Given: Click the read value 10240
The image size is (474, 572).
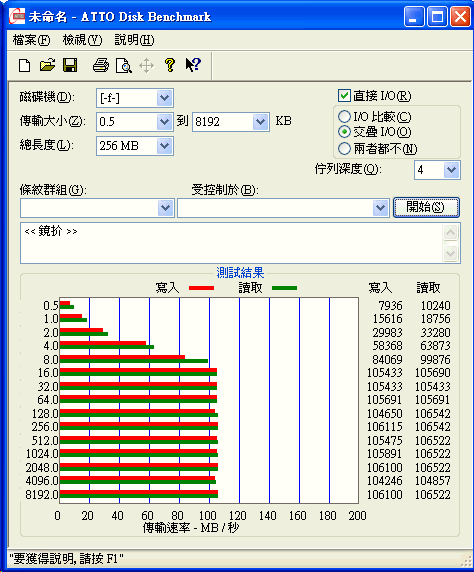Looking at the screenshot, I should pos(436,305).
